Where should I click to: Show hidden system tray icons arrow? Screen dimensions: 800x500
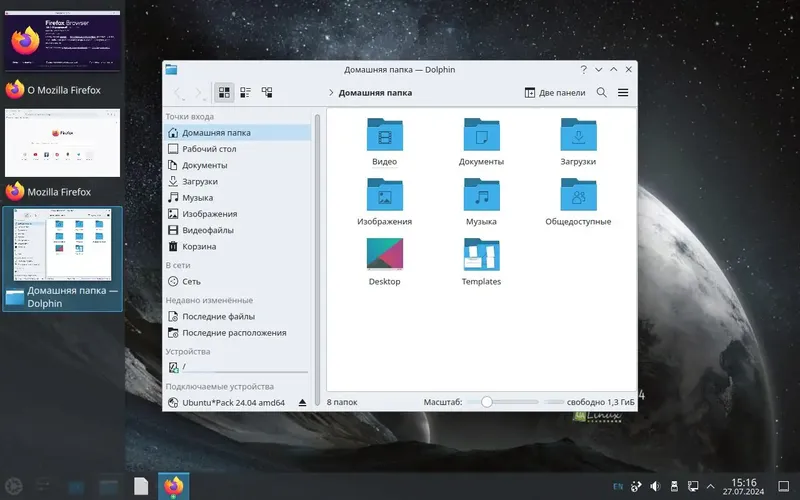coord(710,486)
